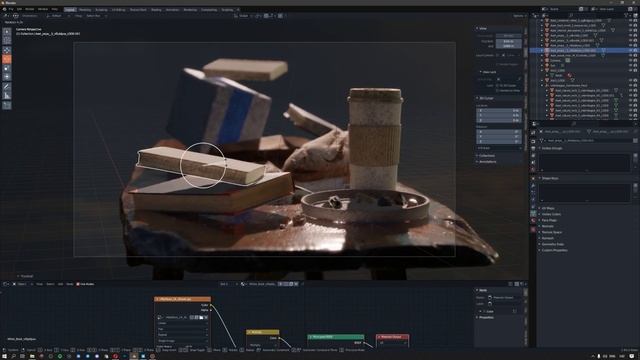Open image browse icon in Image Texture node
640x360 pixels.
coord(160,317)
